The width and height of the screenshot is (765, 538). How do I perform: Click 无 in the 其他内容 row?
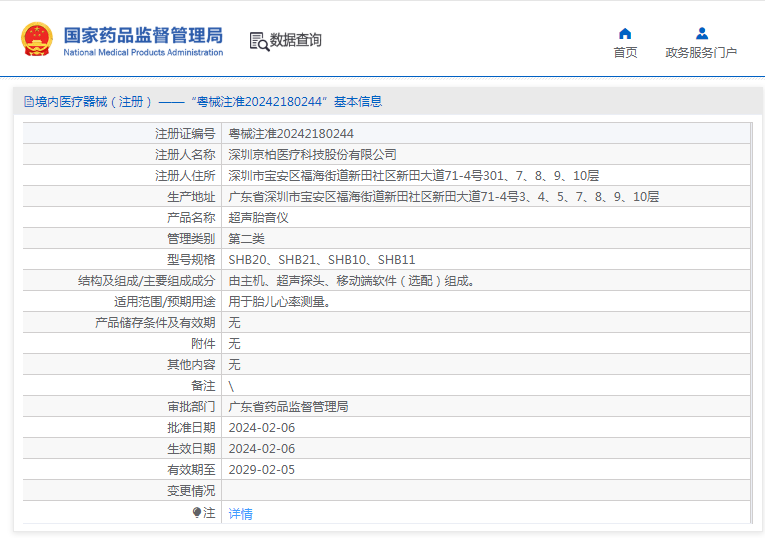(x=234, y=364)
